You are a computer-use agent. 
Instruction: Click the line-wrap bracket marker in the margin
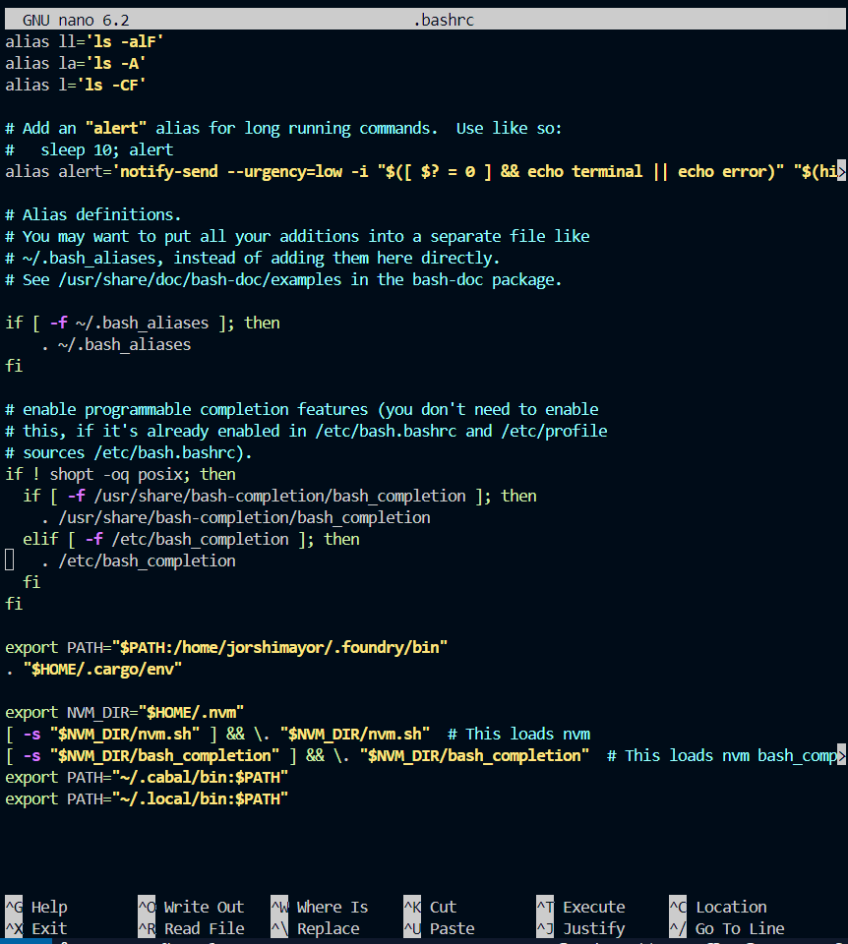8,560
